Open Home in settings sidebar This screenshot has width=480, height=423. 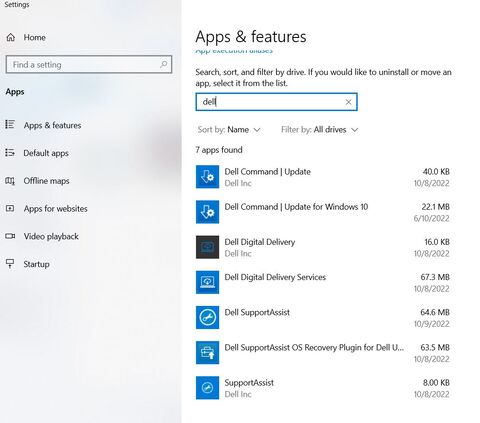pos(34,37)
